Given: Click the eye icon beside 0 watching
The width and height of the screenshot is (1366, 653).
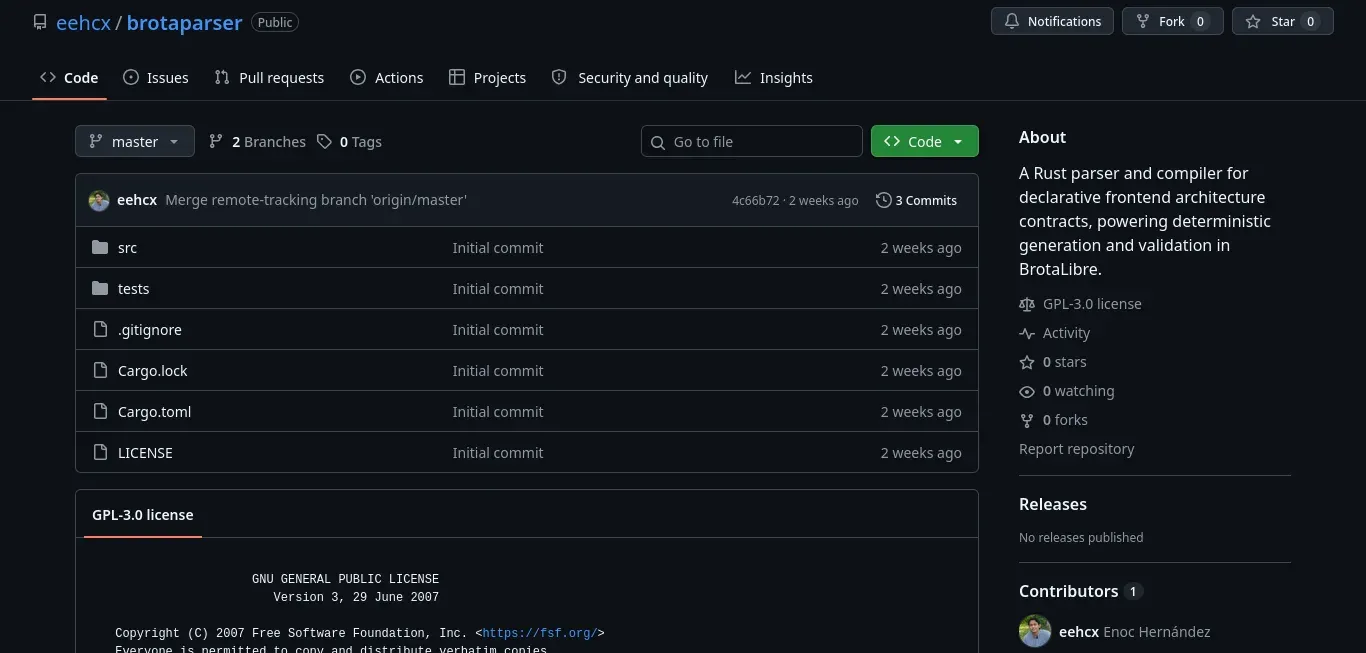Looking at the screenshot, I should (1027, 391).
